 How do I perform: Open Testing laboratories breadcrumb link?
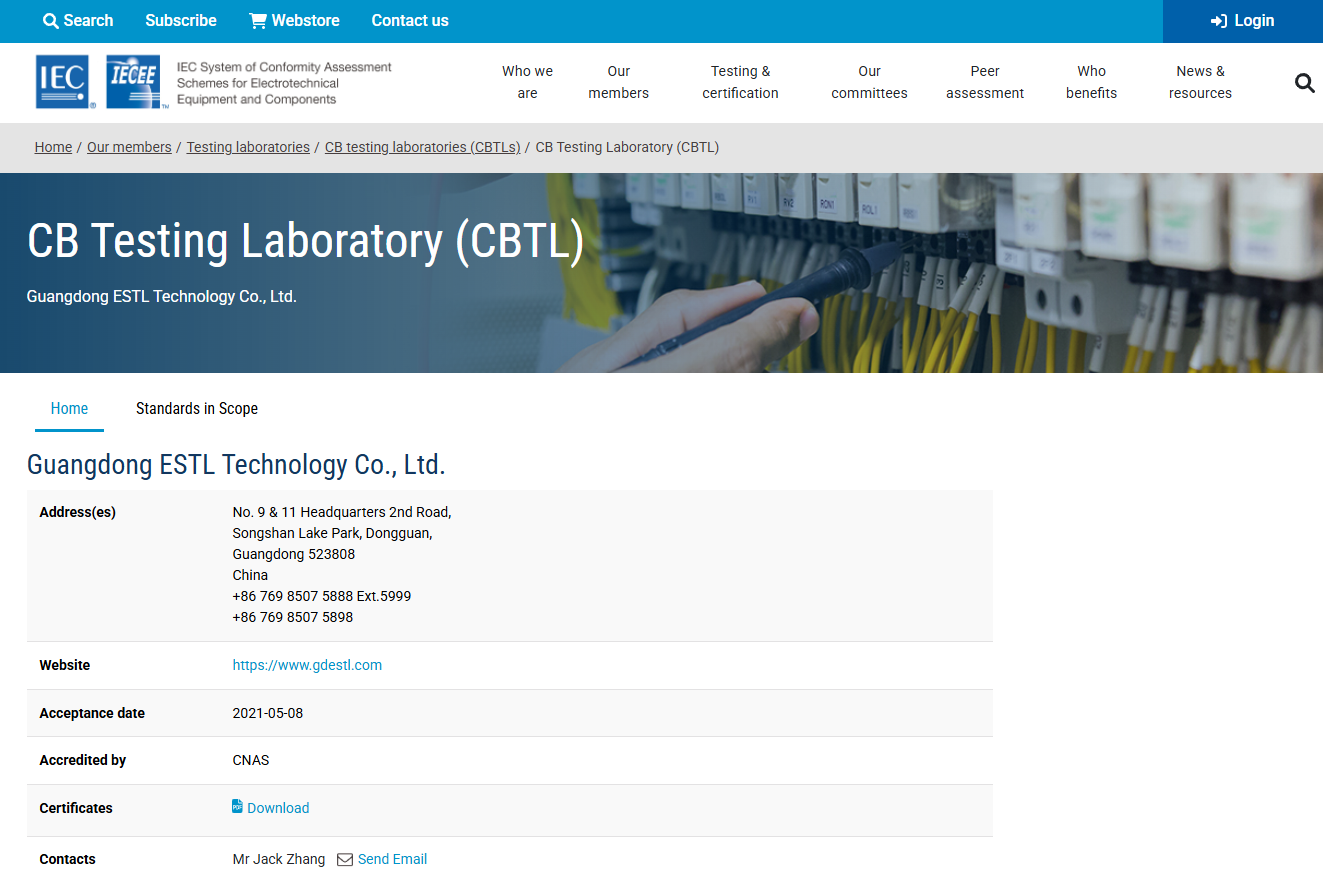pyautogui.click(x=248, y=147)
